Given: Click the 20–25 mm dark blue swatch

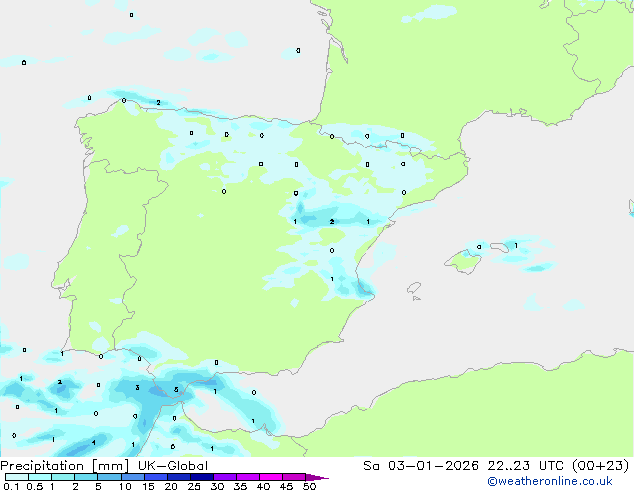Looking at the screenshot, I should pos(178,477).
